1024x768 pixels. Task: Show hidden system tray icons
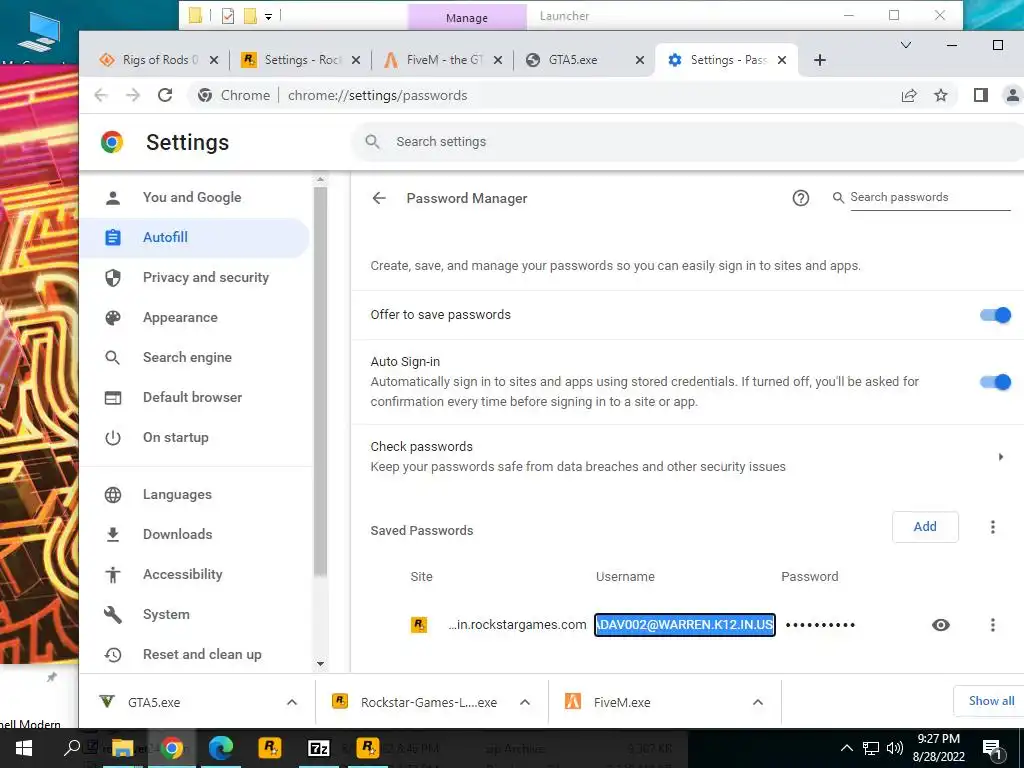point(846,748)
